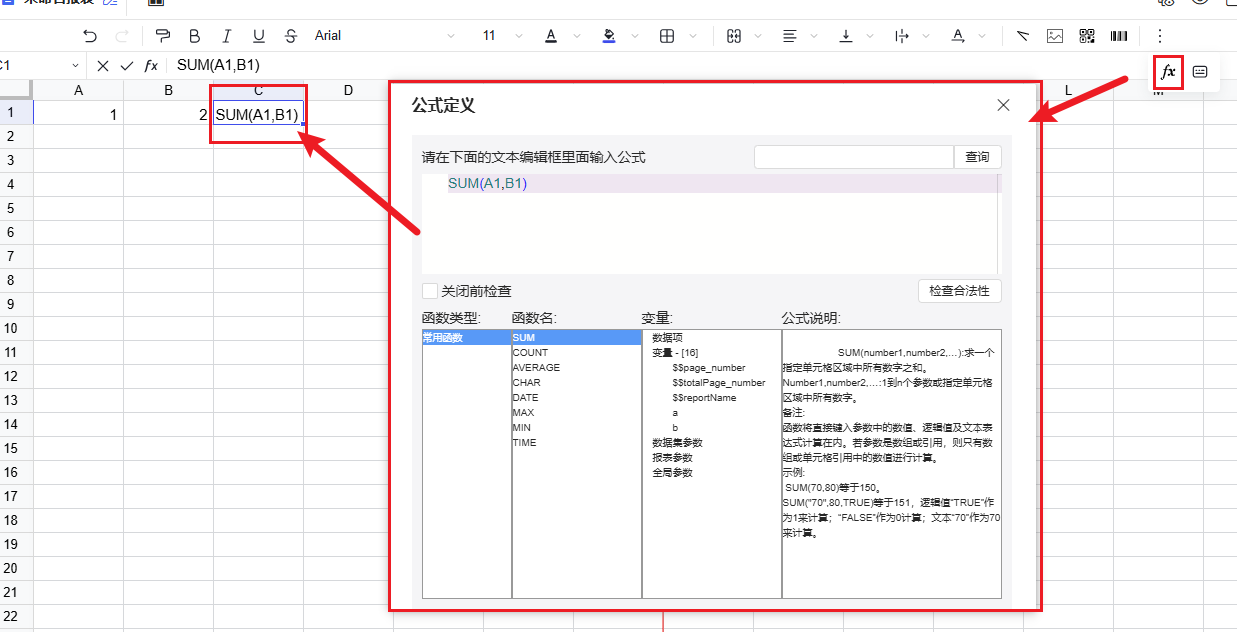Viewport: 1237px width, 632px height.
Task: Expand the cell name box dropdown
Action: (x=75, y=66)
